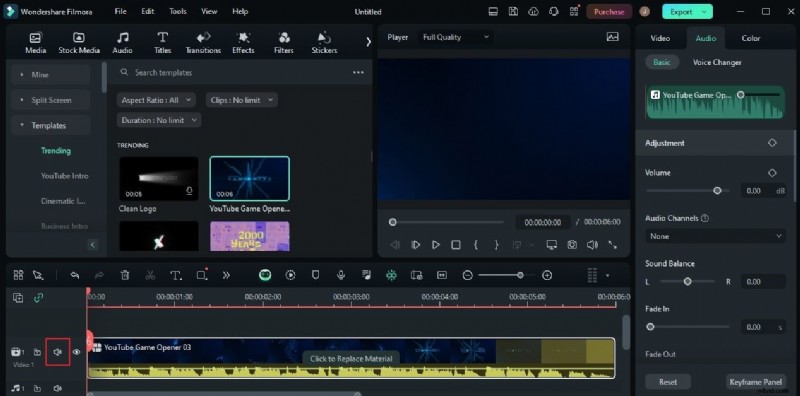The image size is (800, 396).
Task: Lock the Video 1 track
Action: click(x=37, y=352)
